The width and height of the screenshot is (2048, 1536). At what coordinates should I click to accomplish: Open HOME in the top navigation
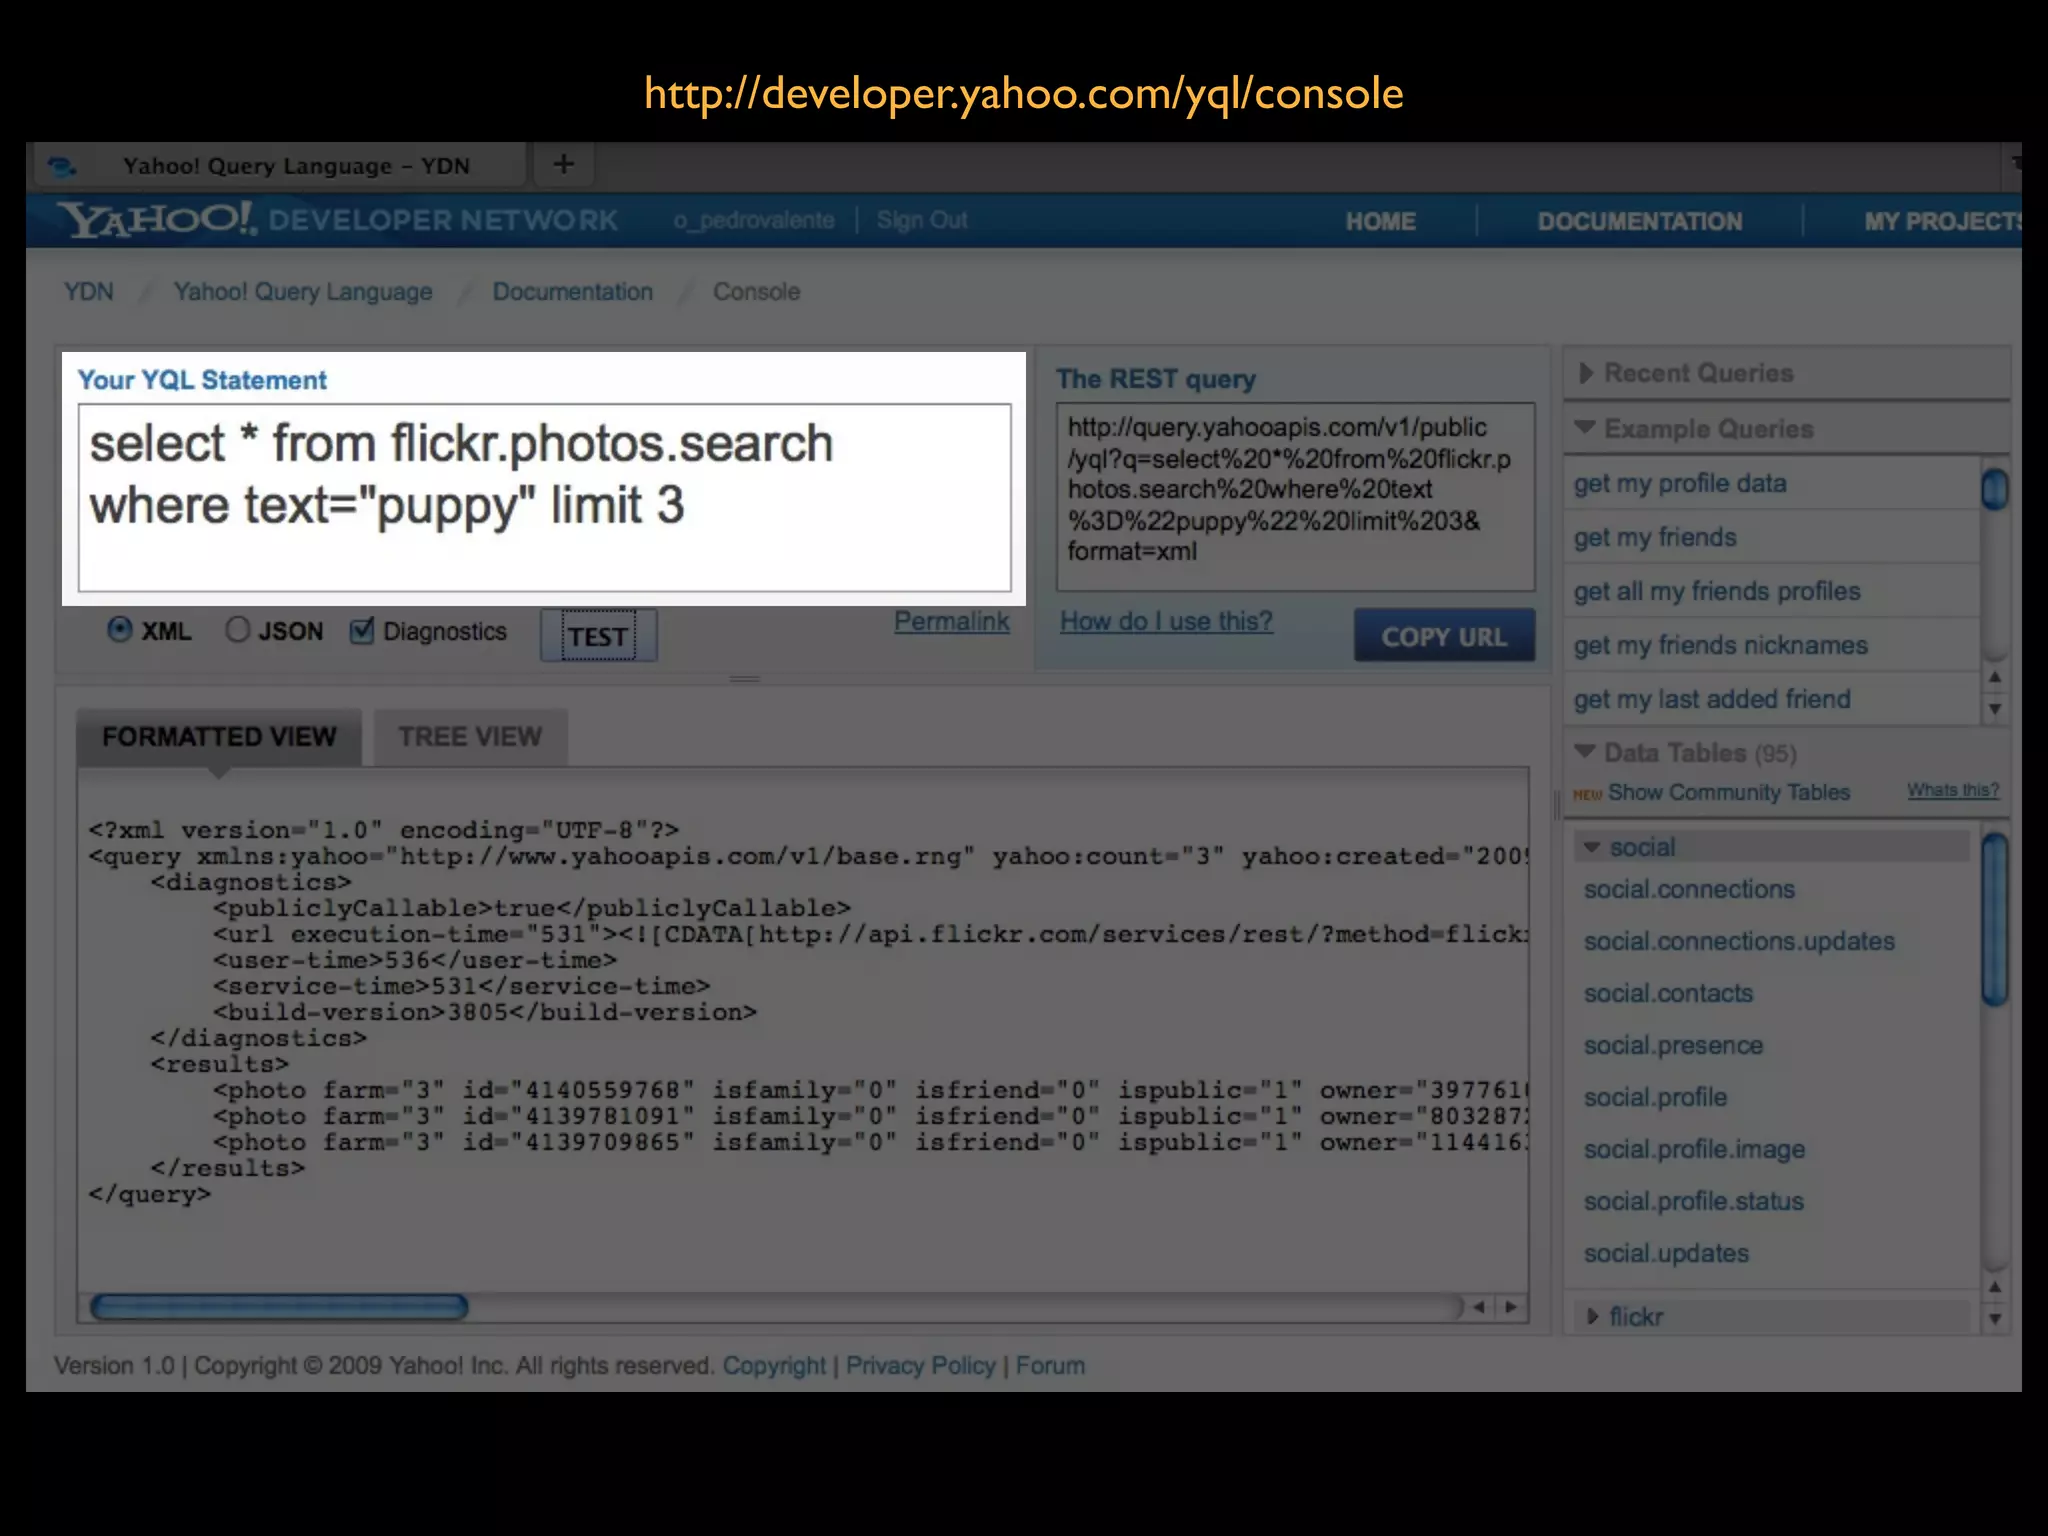pos(1380,221)
